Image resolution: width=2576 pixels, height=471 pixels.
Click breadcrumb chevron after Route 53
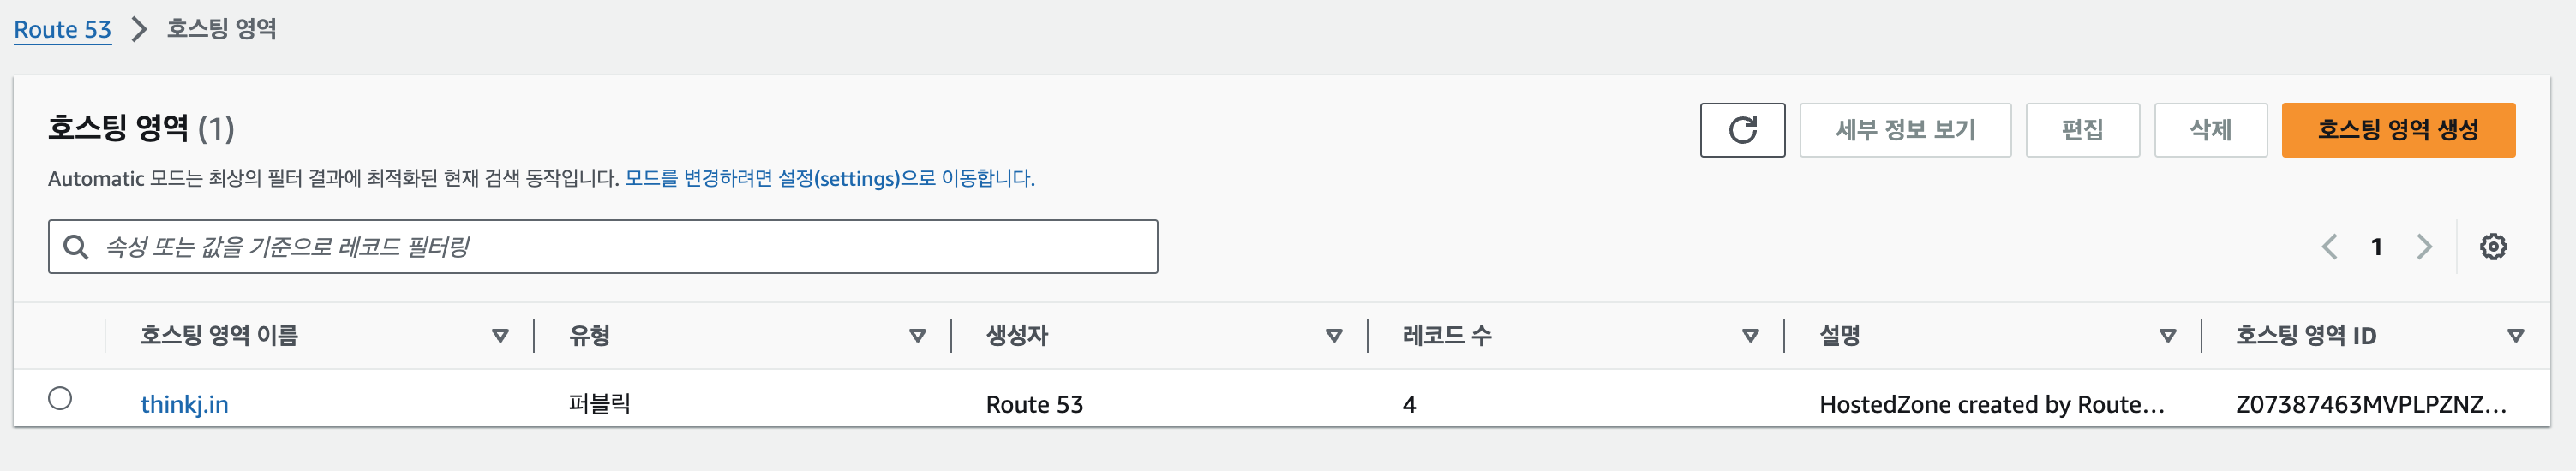pos(140,30)
